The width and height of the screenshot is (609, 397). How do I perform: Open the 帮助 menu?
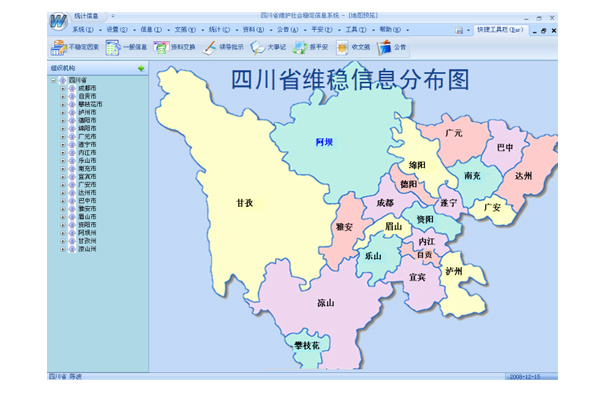click(390, 30)
